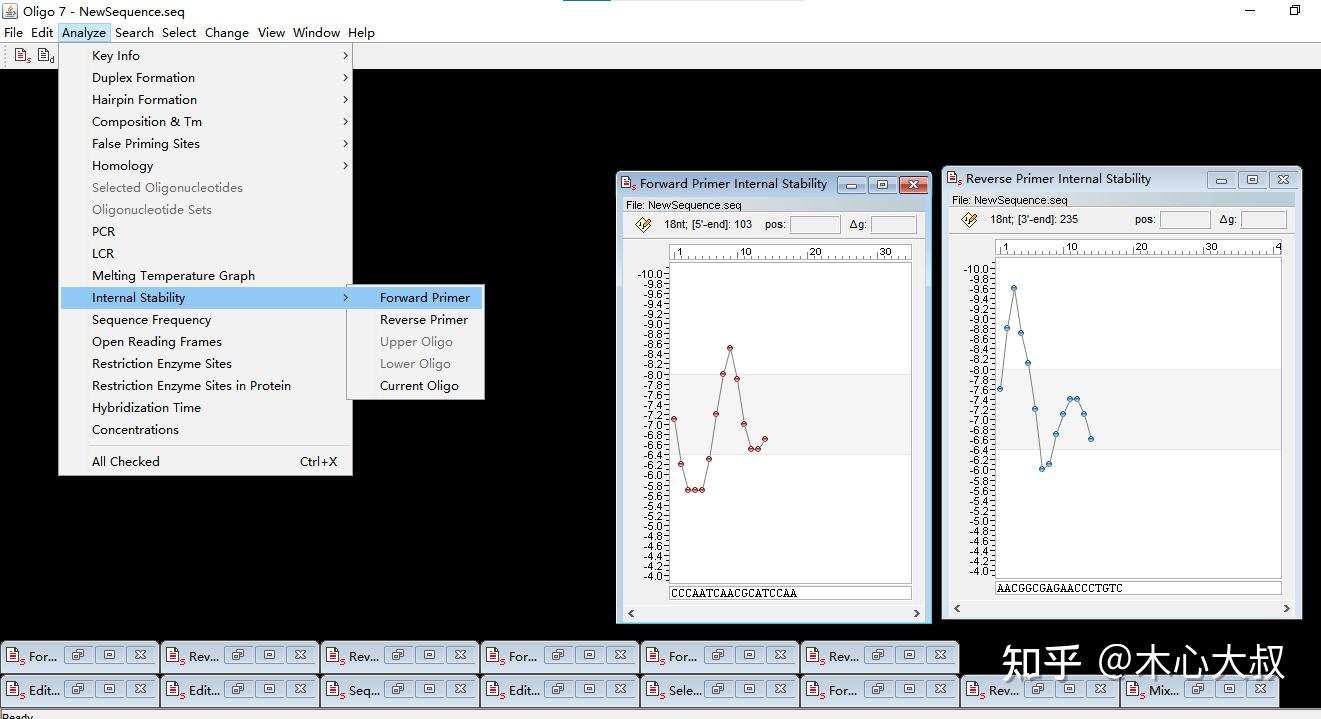This screenshot has width=1321, height=719.
Task: Open the Edit menu
Action: pyautogui.click(x=42, y=33)
